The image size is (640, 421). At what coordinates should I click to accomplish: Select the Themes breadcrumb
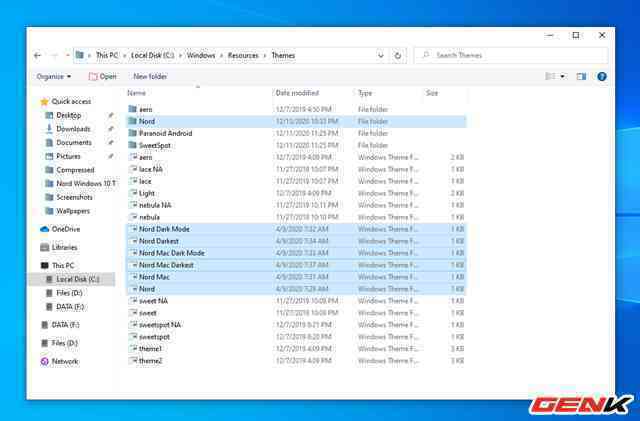283,56
